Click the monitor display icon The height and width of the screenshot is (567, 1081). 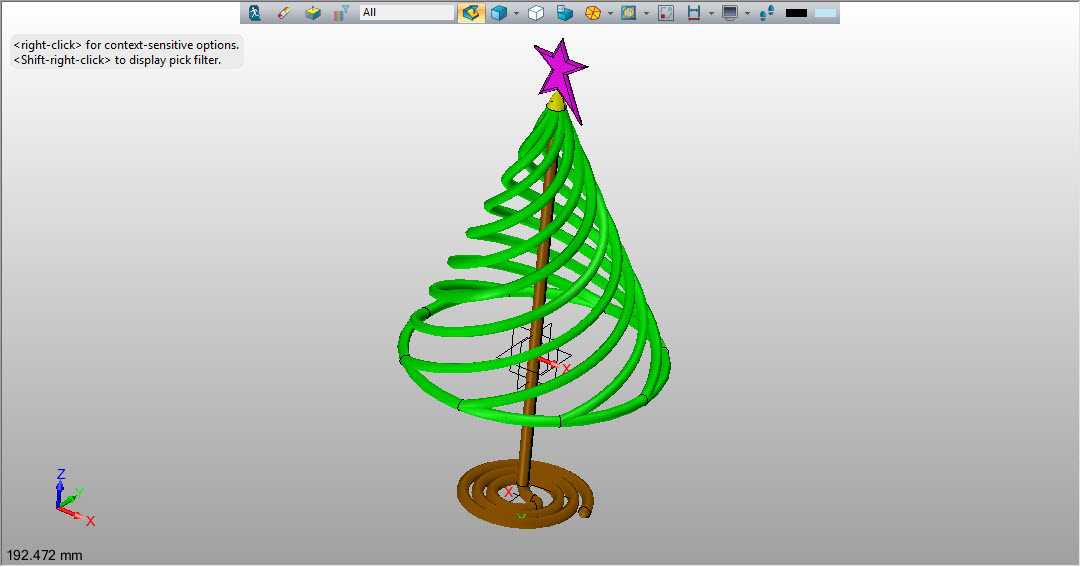729,12
